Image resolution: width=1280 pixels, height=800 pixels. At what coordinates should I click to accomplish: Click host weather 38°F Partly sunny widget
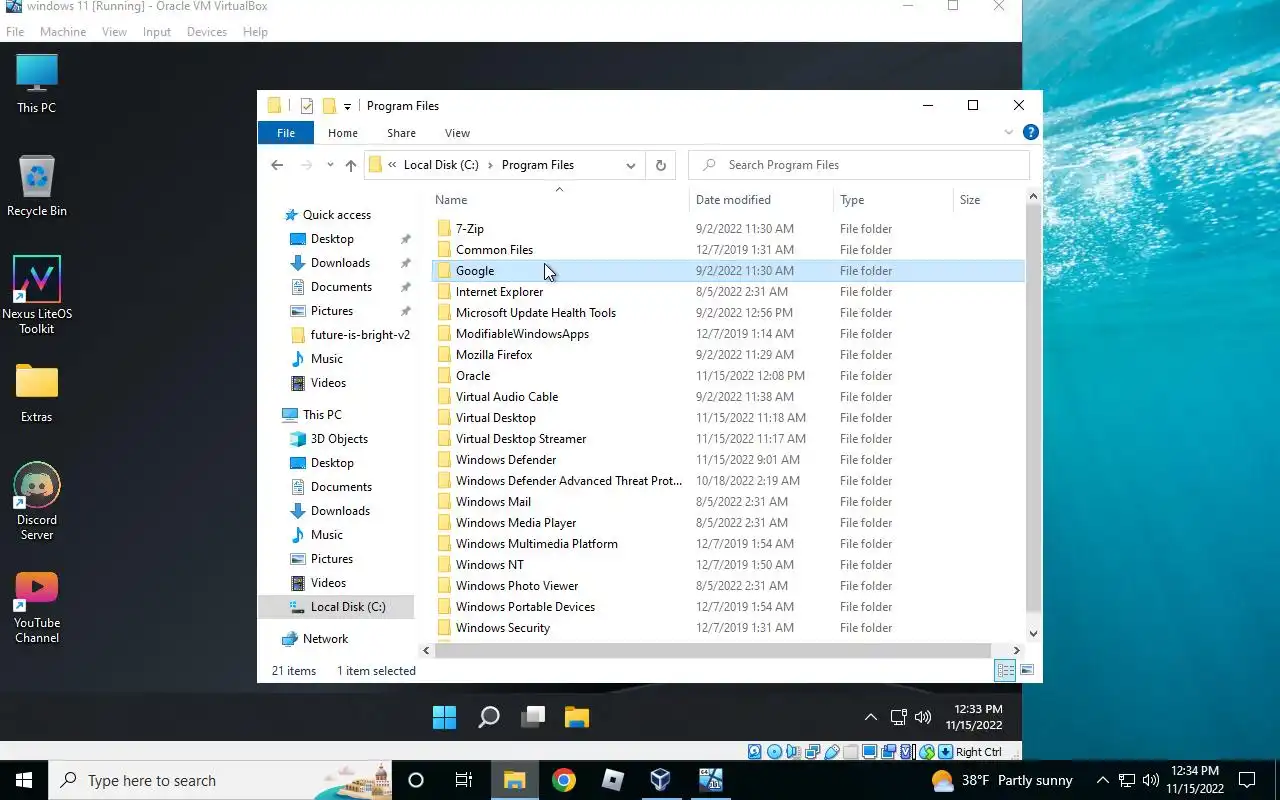[1002, 780]
